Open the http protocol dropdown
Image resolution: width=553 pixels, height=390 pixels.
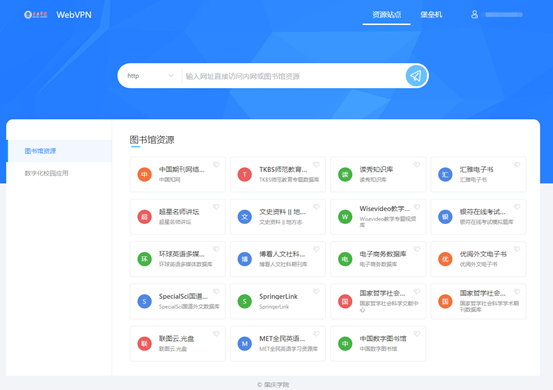(x=151, y=76)
